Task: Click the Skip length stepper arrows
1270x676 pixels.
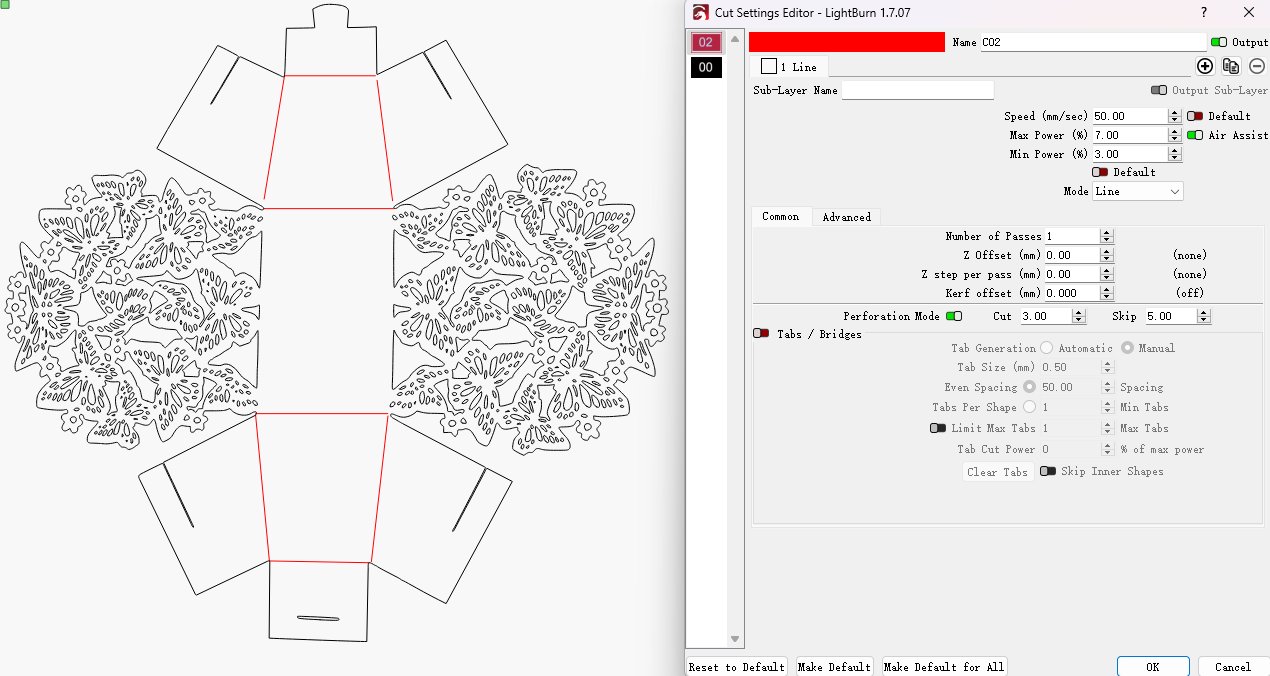Action: coord(1204,316)
